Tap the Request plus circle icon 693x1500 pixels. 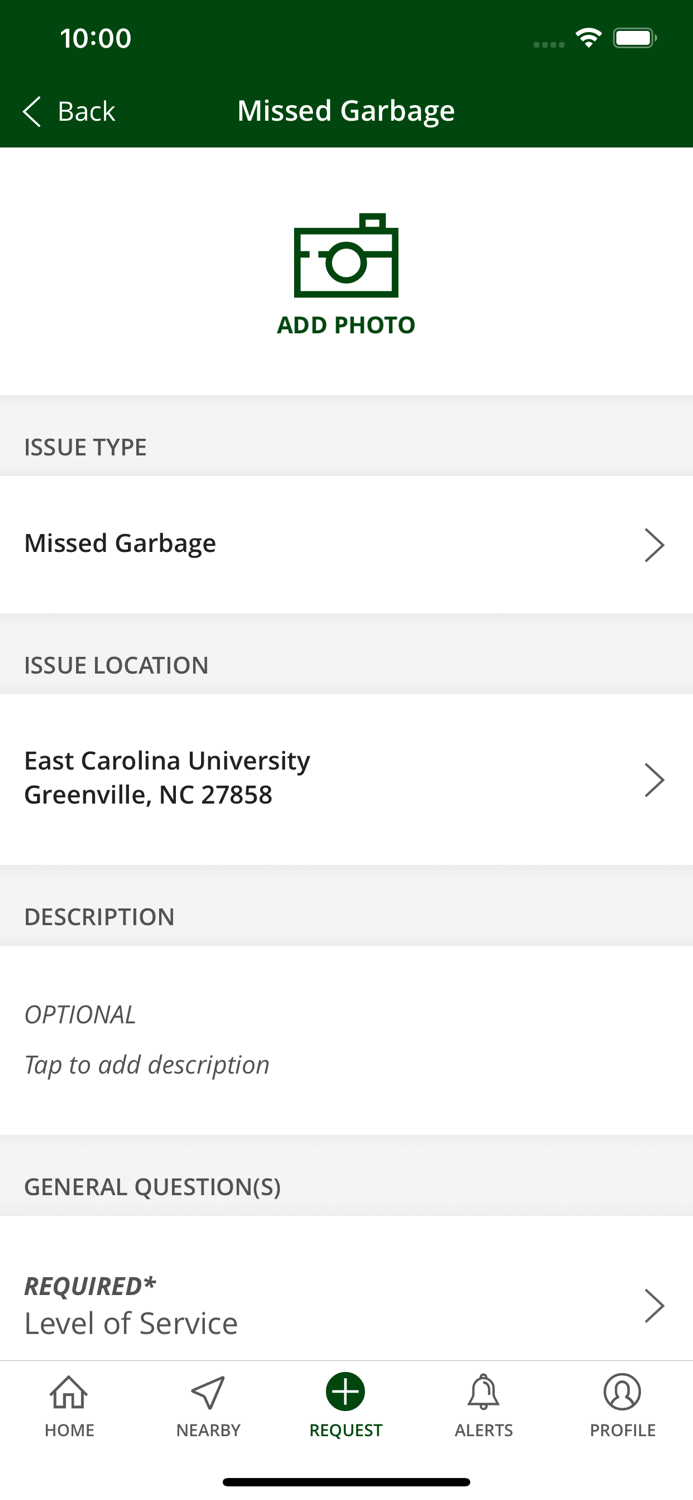[x=346, y=1392]
